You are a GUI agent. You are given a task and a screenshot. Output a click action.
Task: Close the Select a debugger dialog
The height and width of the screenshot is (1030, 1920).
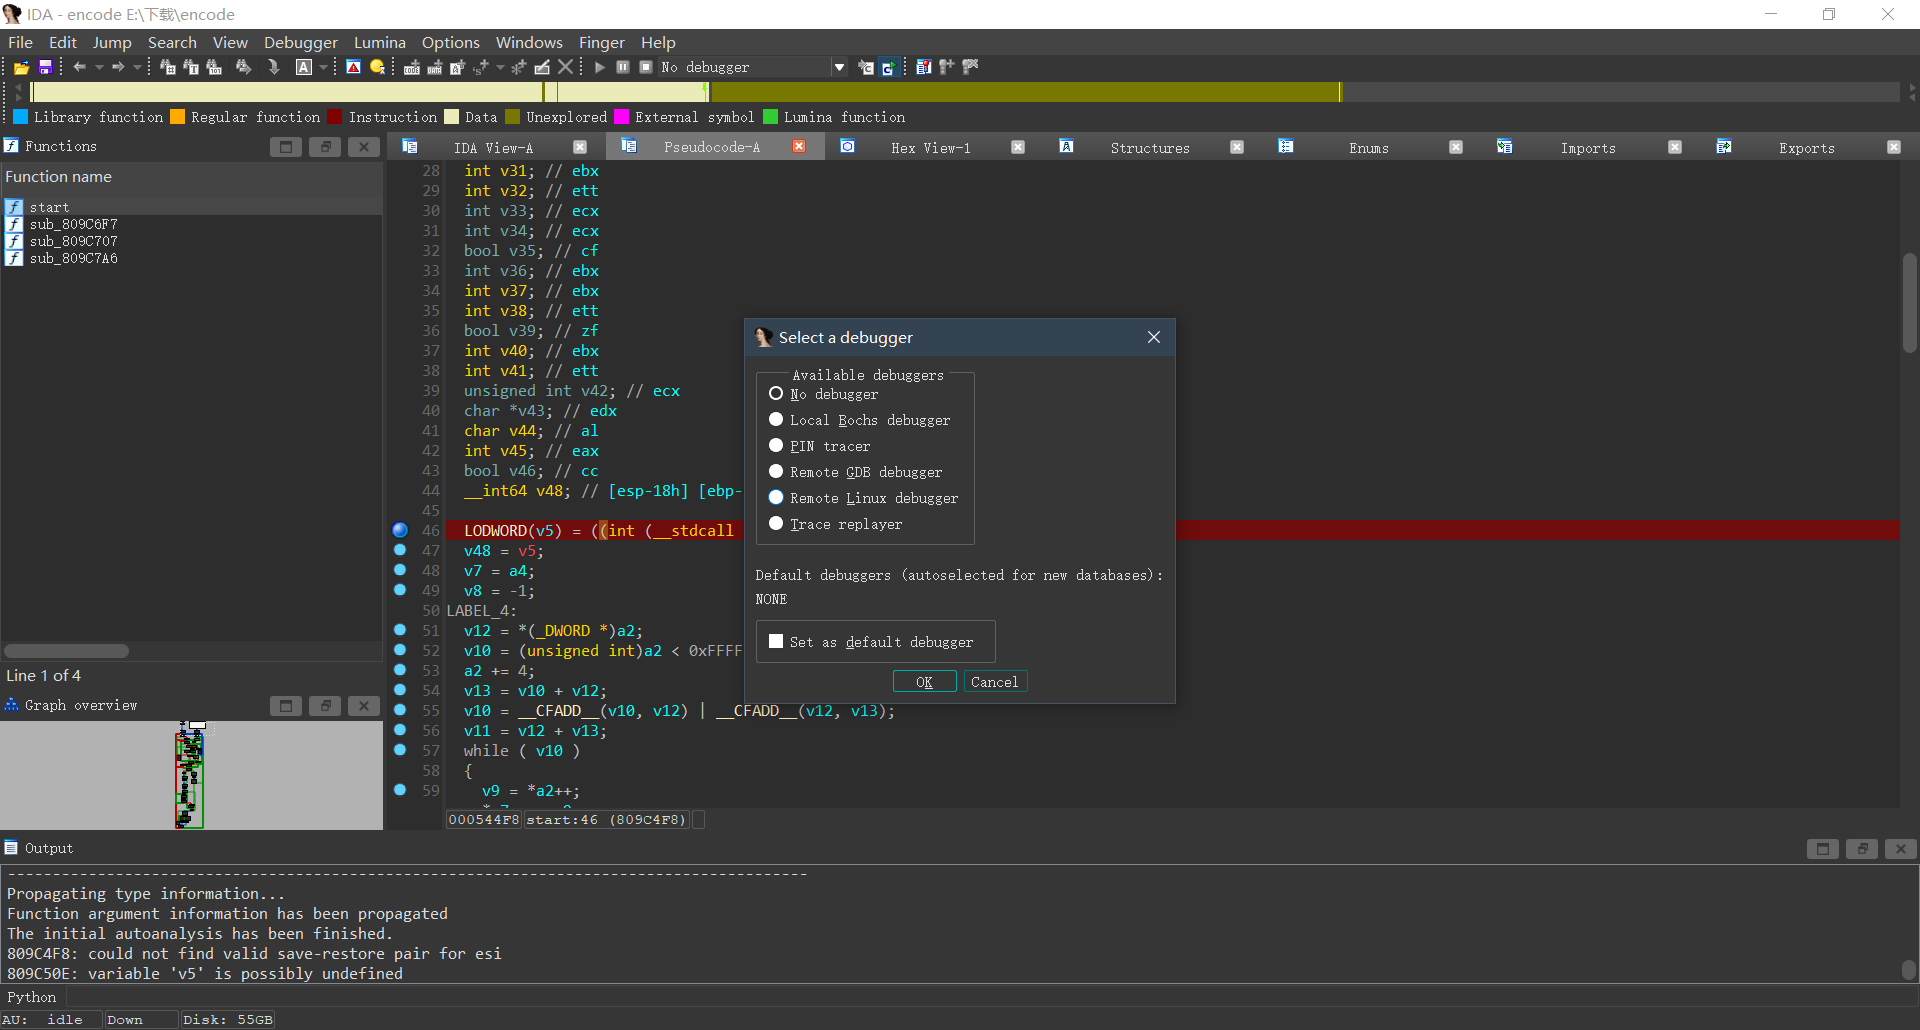1154,337
